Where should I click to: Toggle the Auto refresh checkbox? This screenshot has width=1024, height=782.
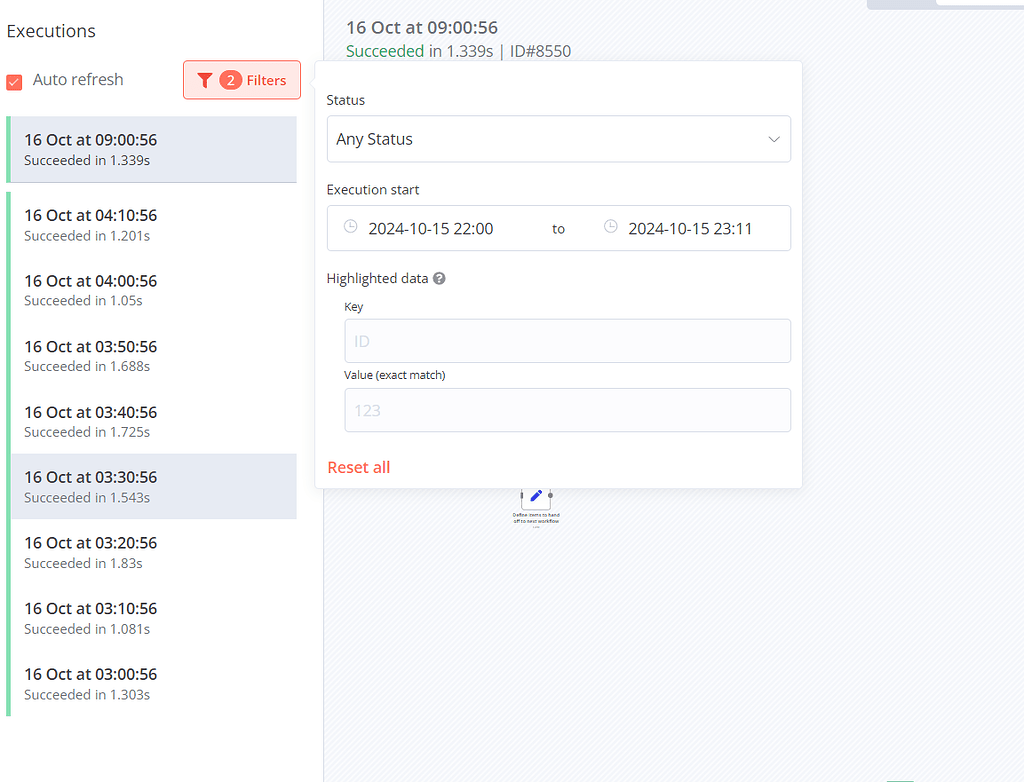click(x=15, y=82)
